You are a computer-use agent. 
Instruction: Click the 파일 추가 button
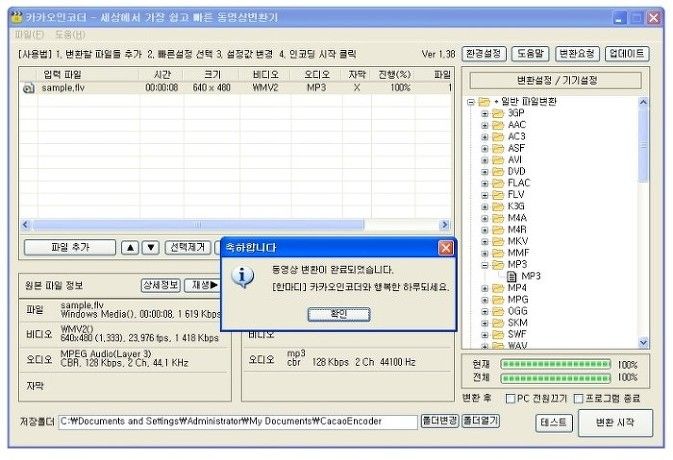click(x=70, y=248)
